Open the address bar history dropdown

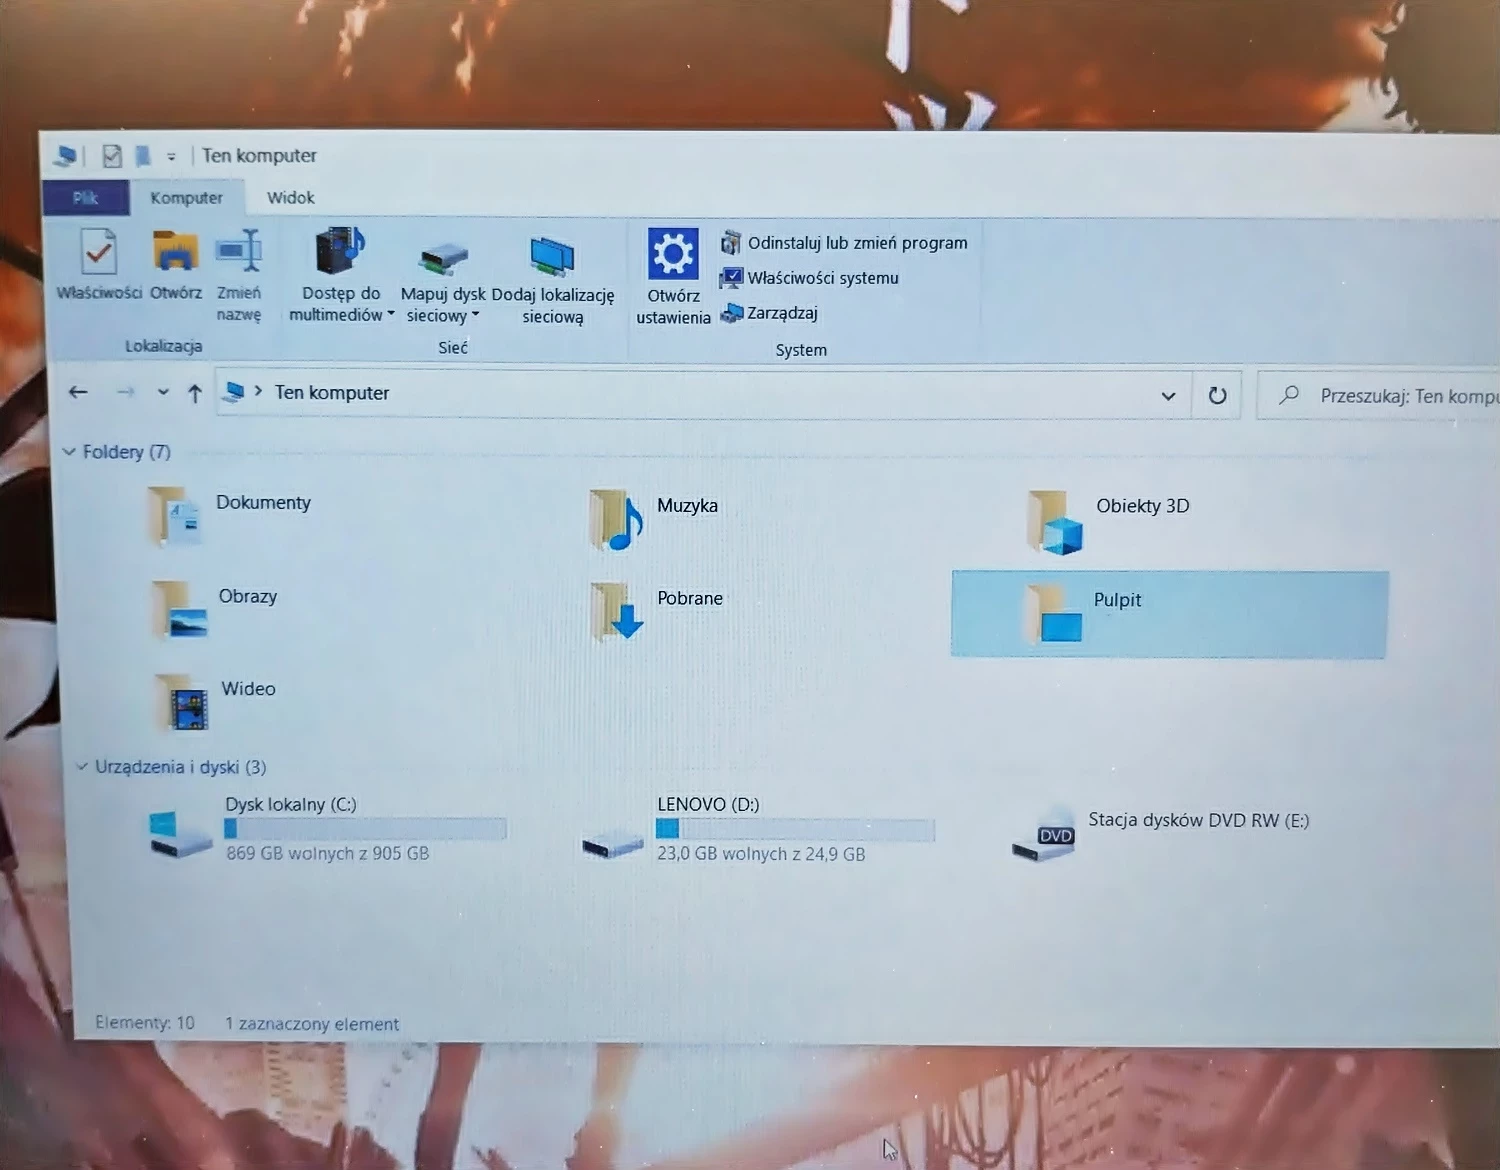pyautogui.click(x=1167, y=396)
